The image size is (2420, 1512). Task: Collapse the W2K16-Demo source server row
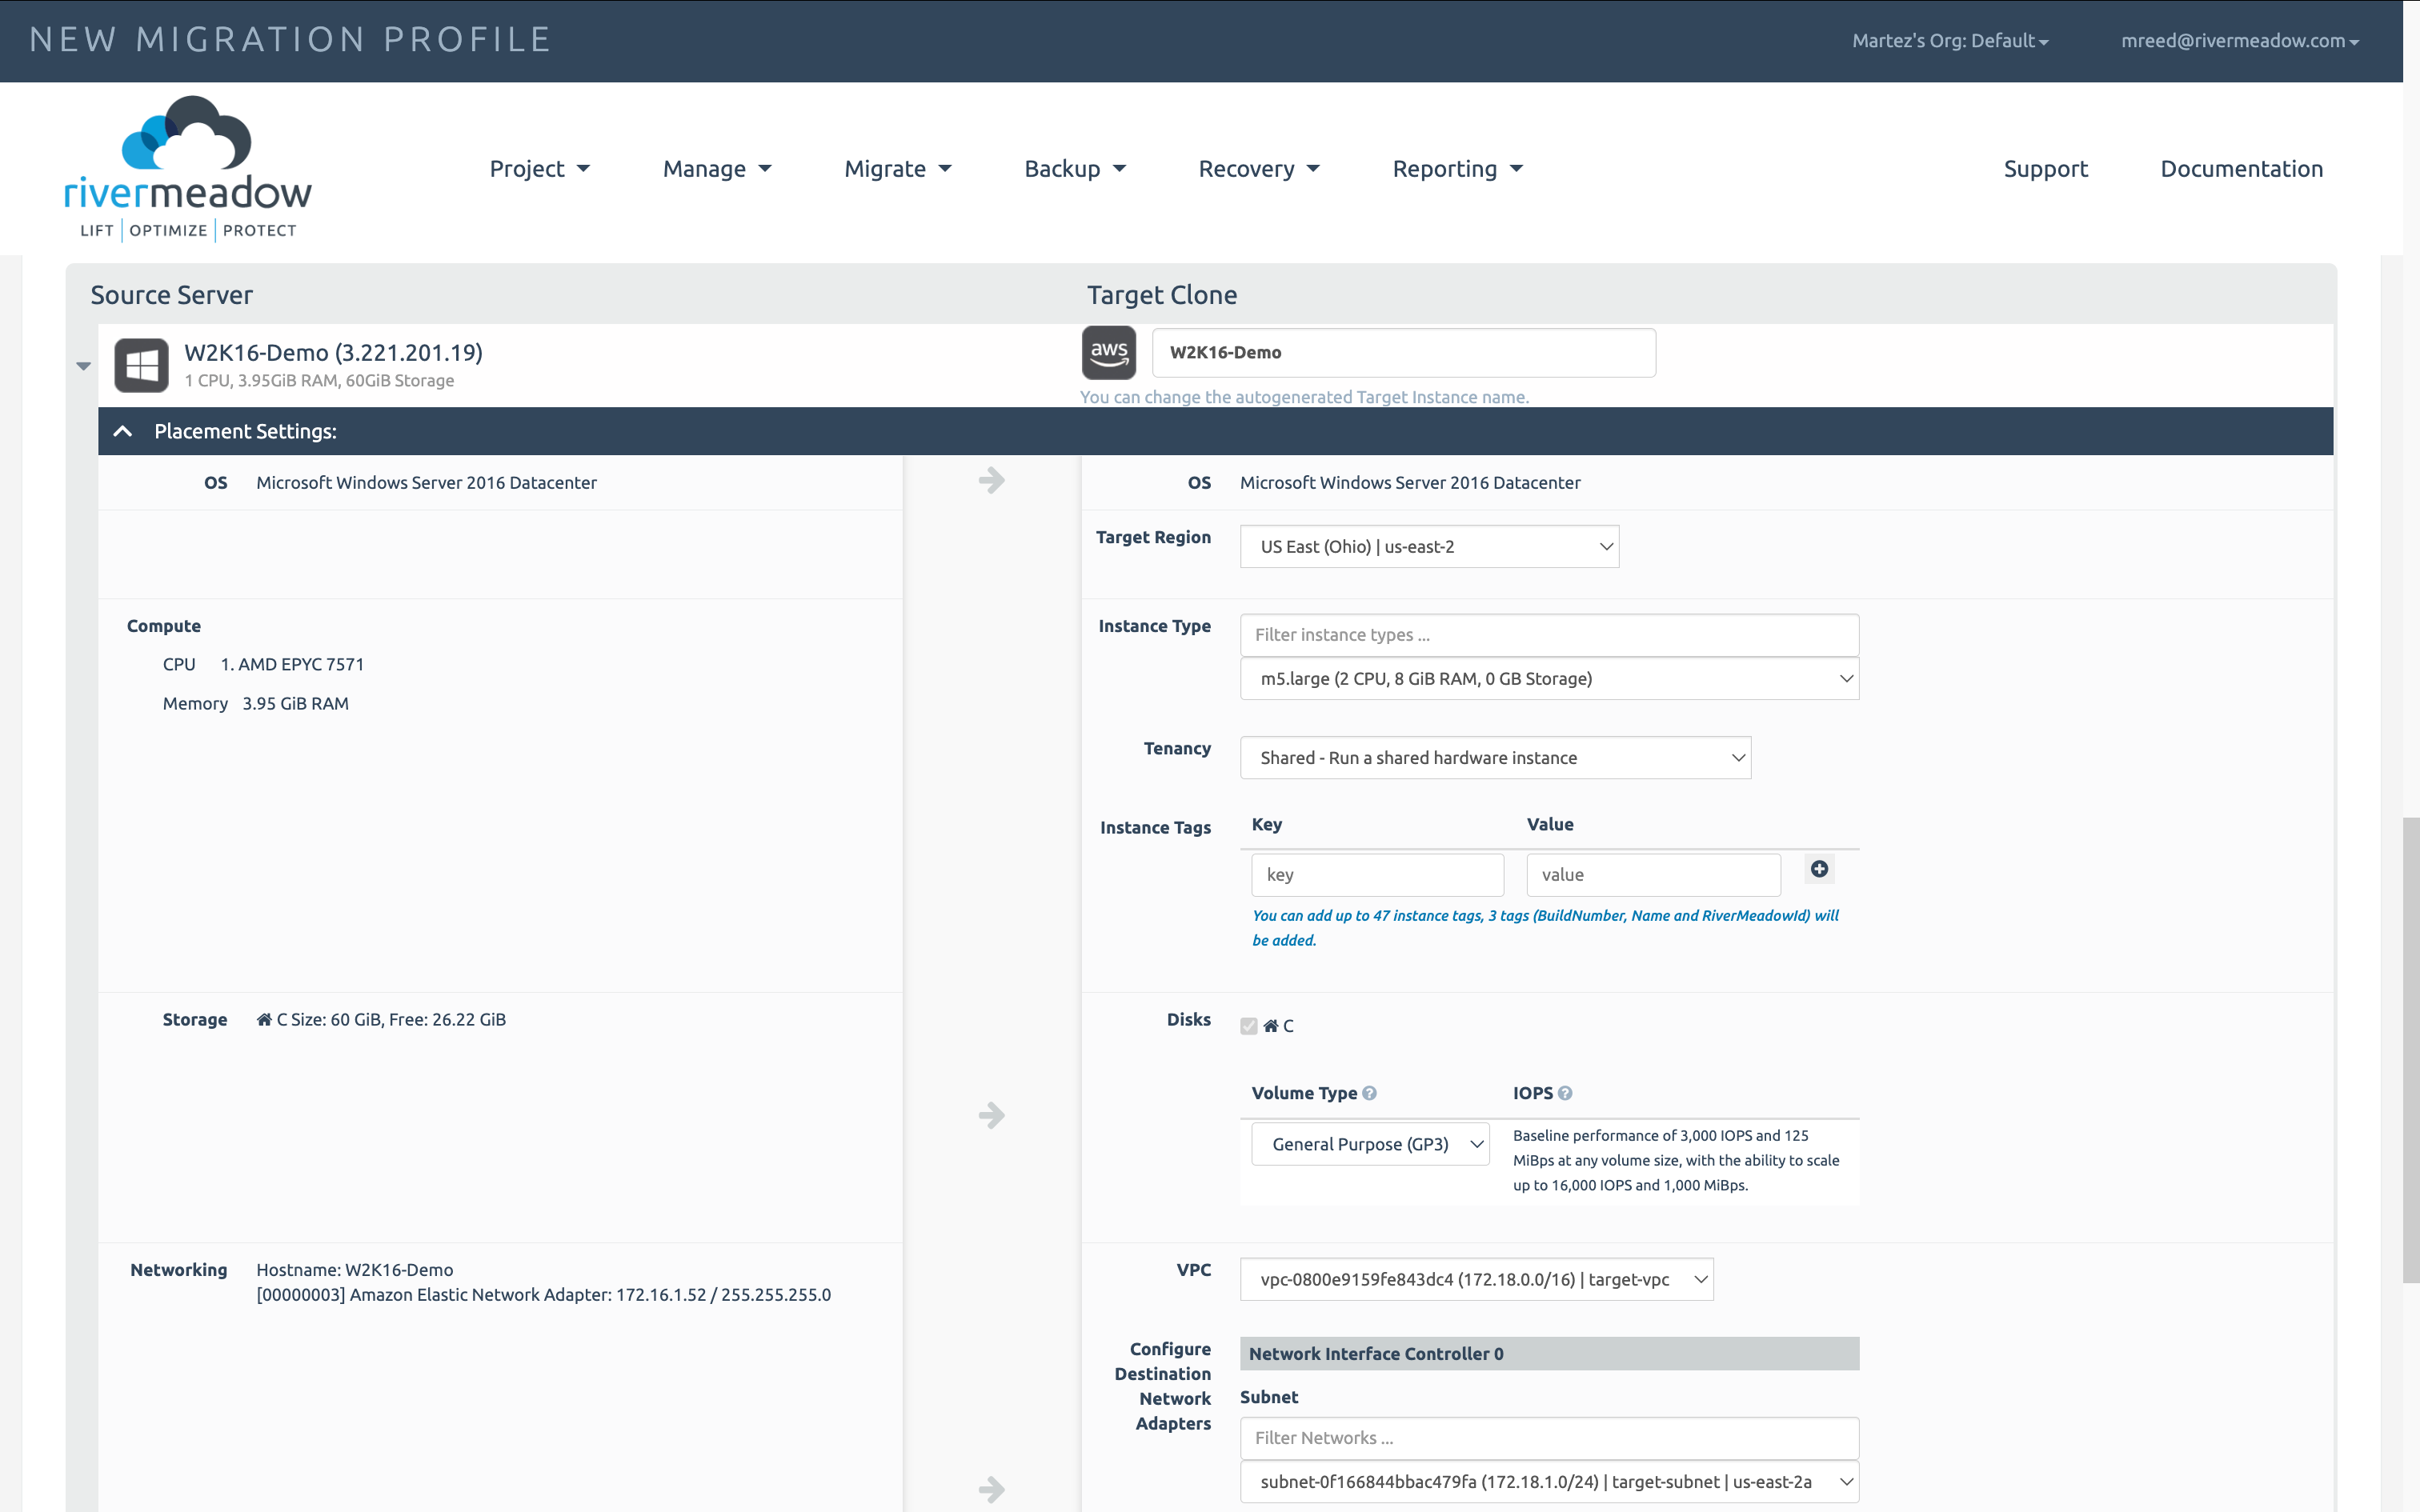(x=84, y=366)
